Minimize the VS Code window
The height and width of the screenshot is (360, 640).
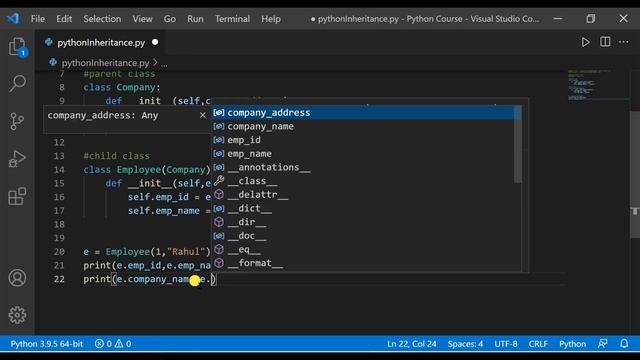click(x=558, y=18)
